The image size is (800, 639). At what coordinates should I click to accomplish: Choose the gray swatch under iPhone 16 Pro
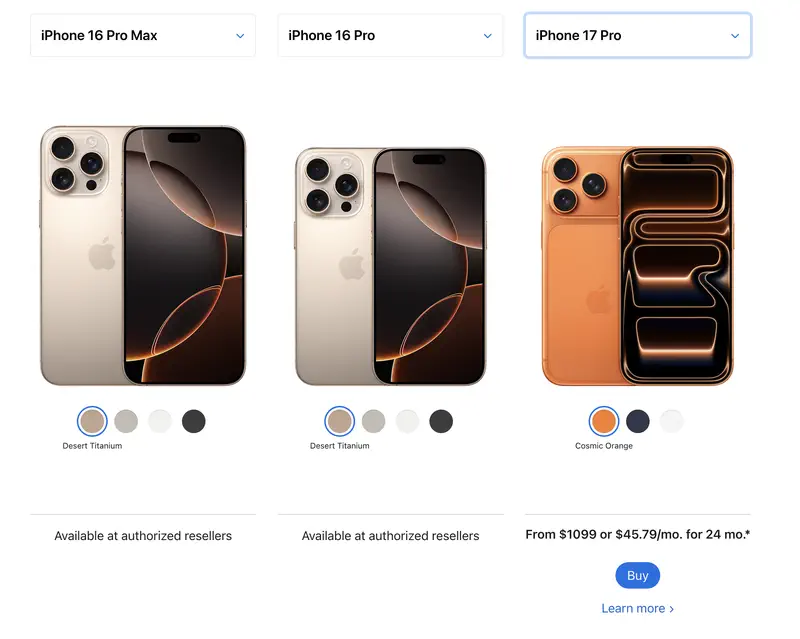(x=373, y=421)
